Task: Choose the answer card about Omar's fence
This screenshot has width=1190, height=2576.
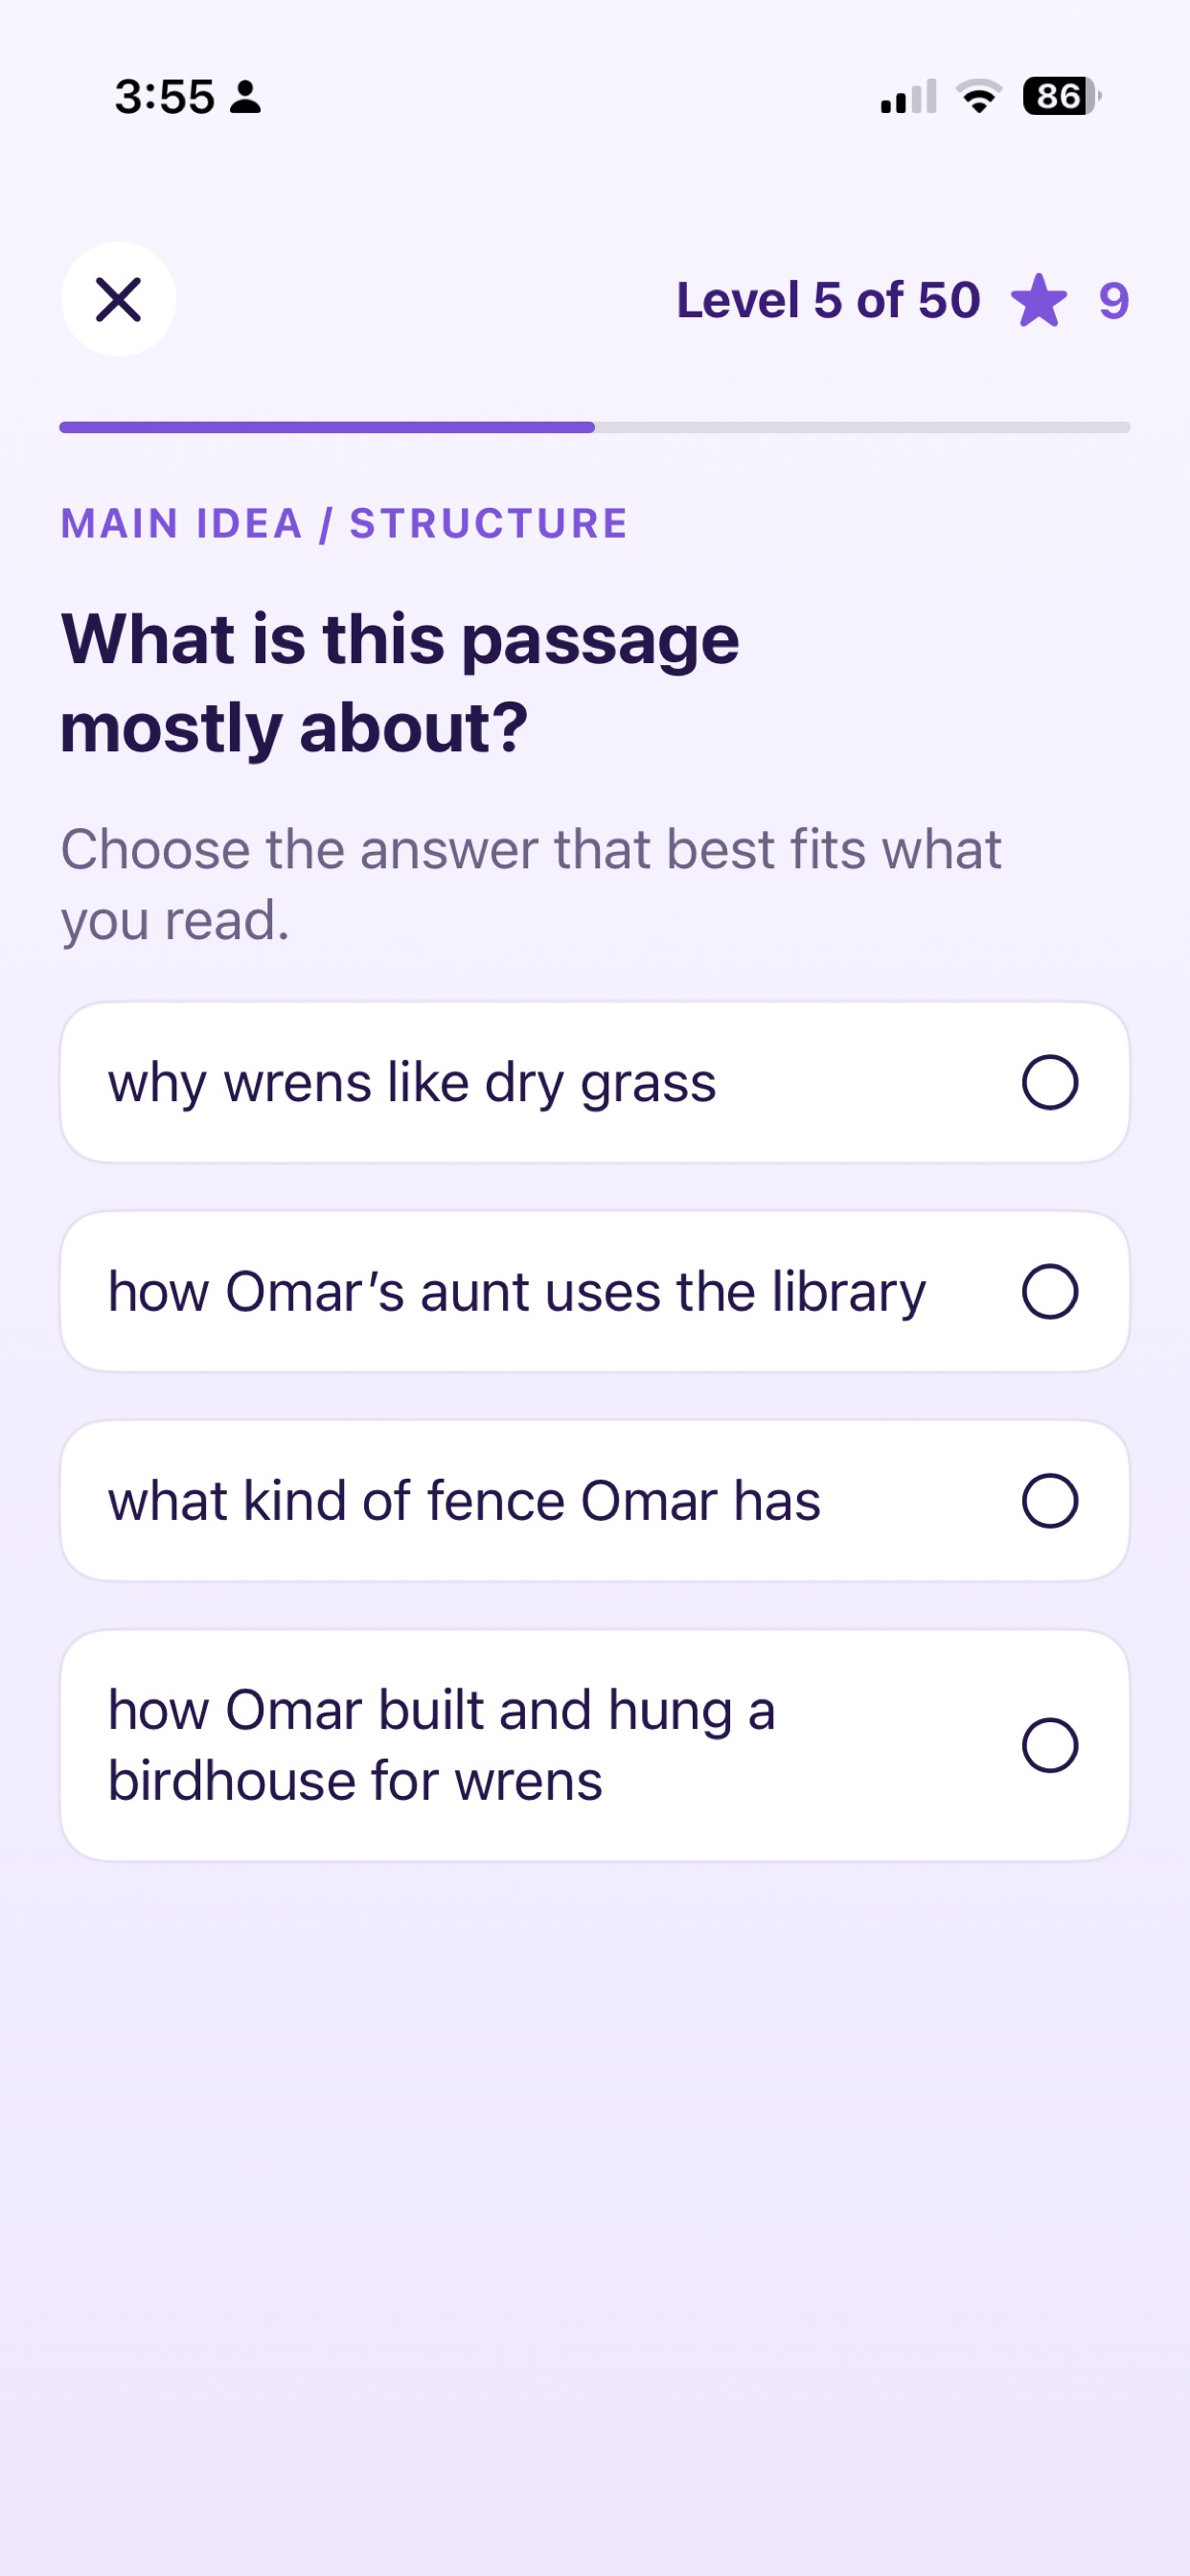Action: click(x=595, y=1500)
